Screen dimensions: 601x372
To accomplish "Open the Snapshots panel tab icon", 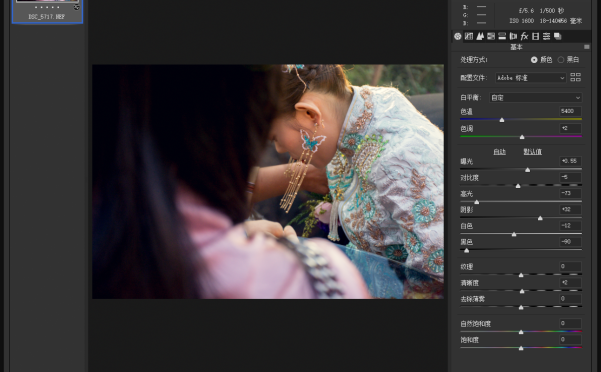I will pyautogui.click(x=558, y=36).
